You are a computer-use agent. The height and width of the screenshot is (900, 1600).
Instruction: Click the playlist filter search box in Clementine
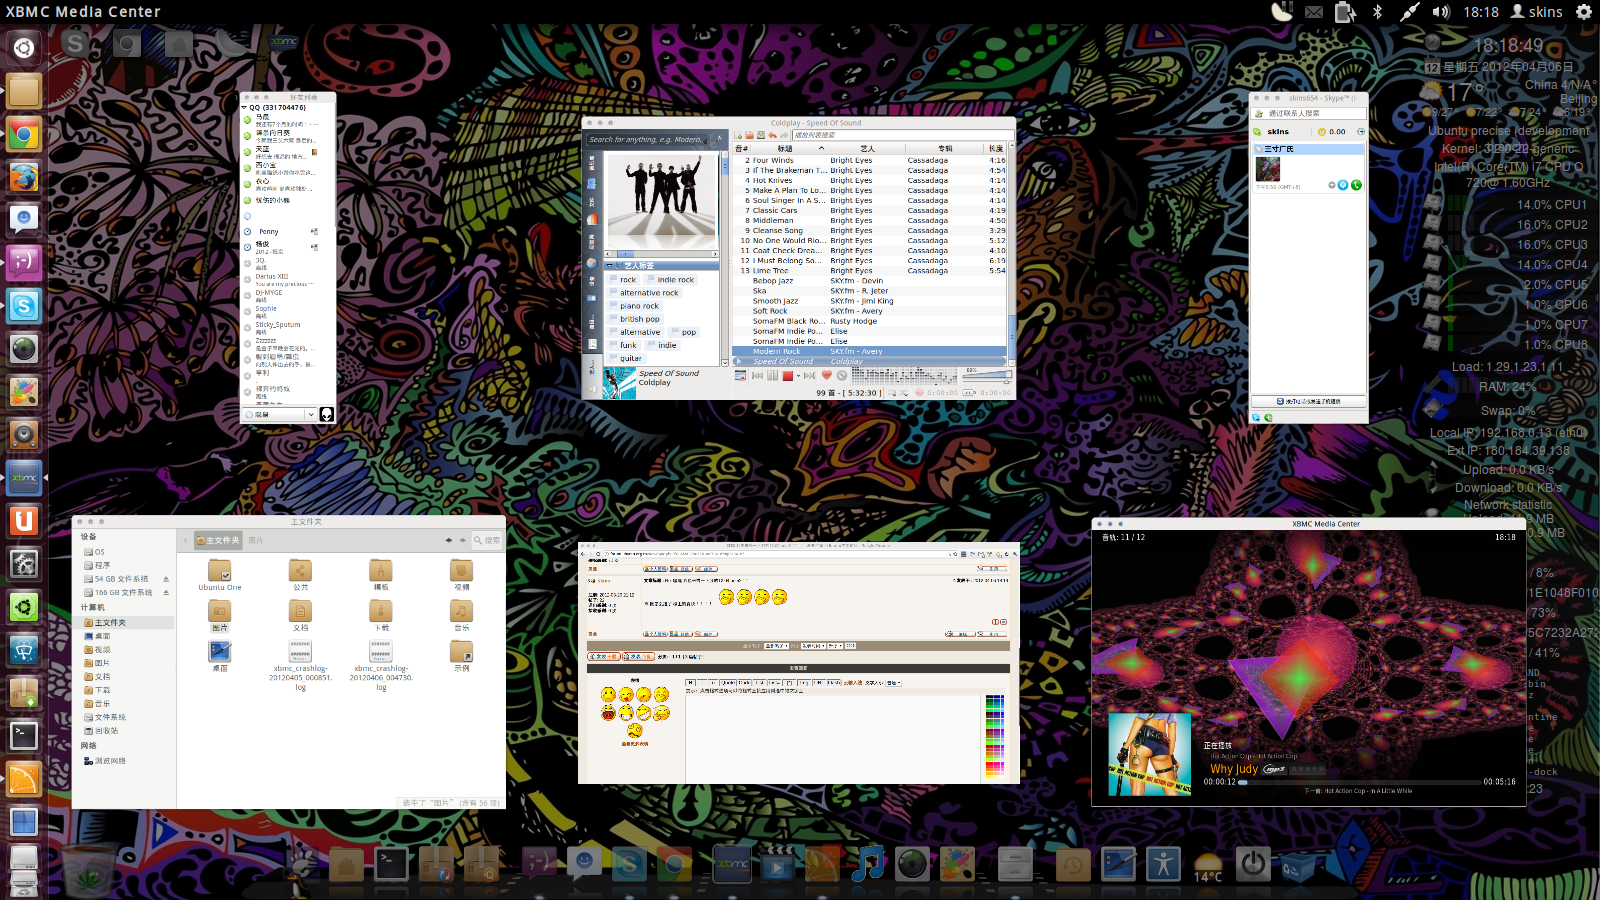(903, 135)
